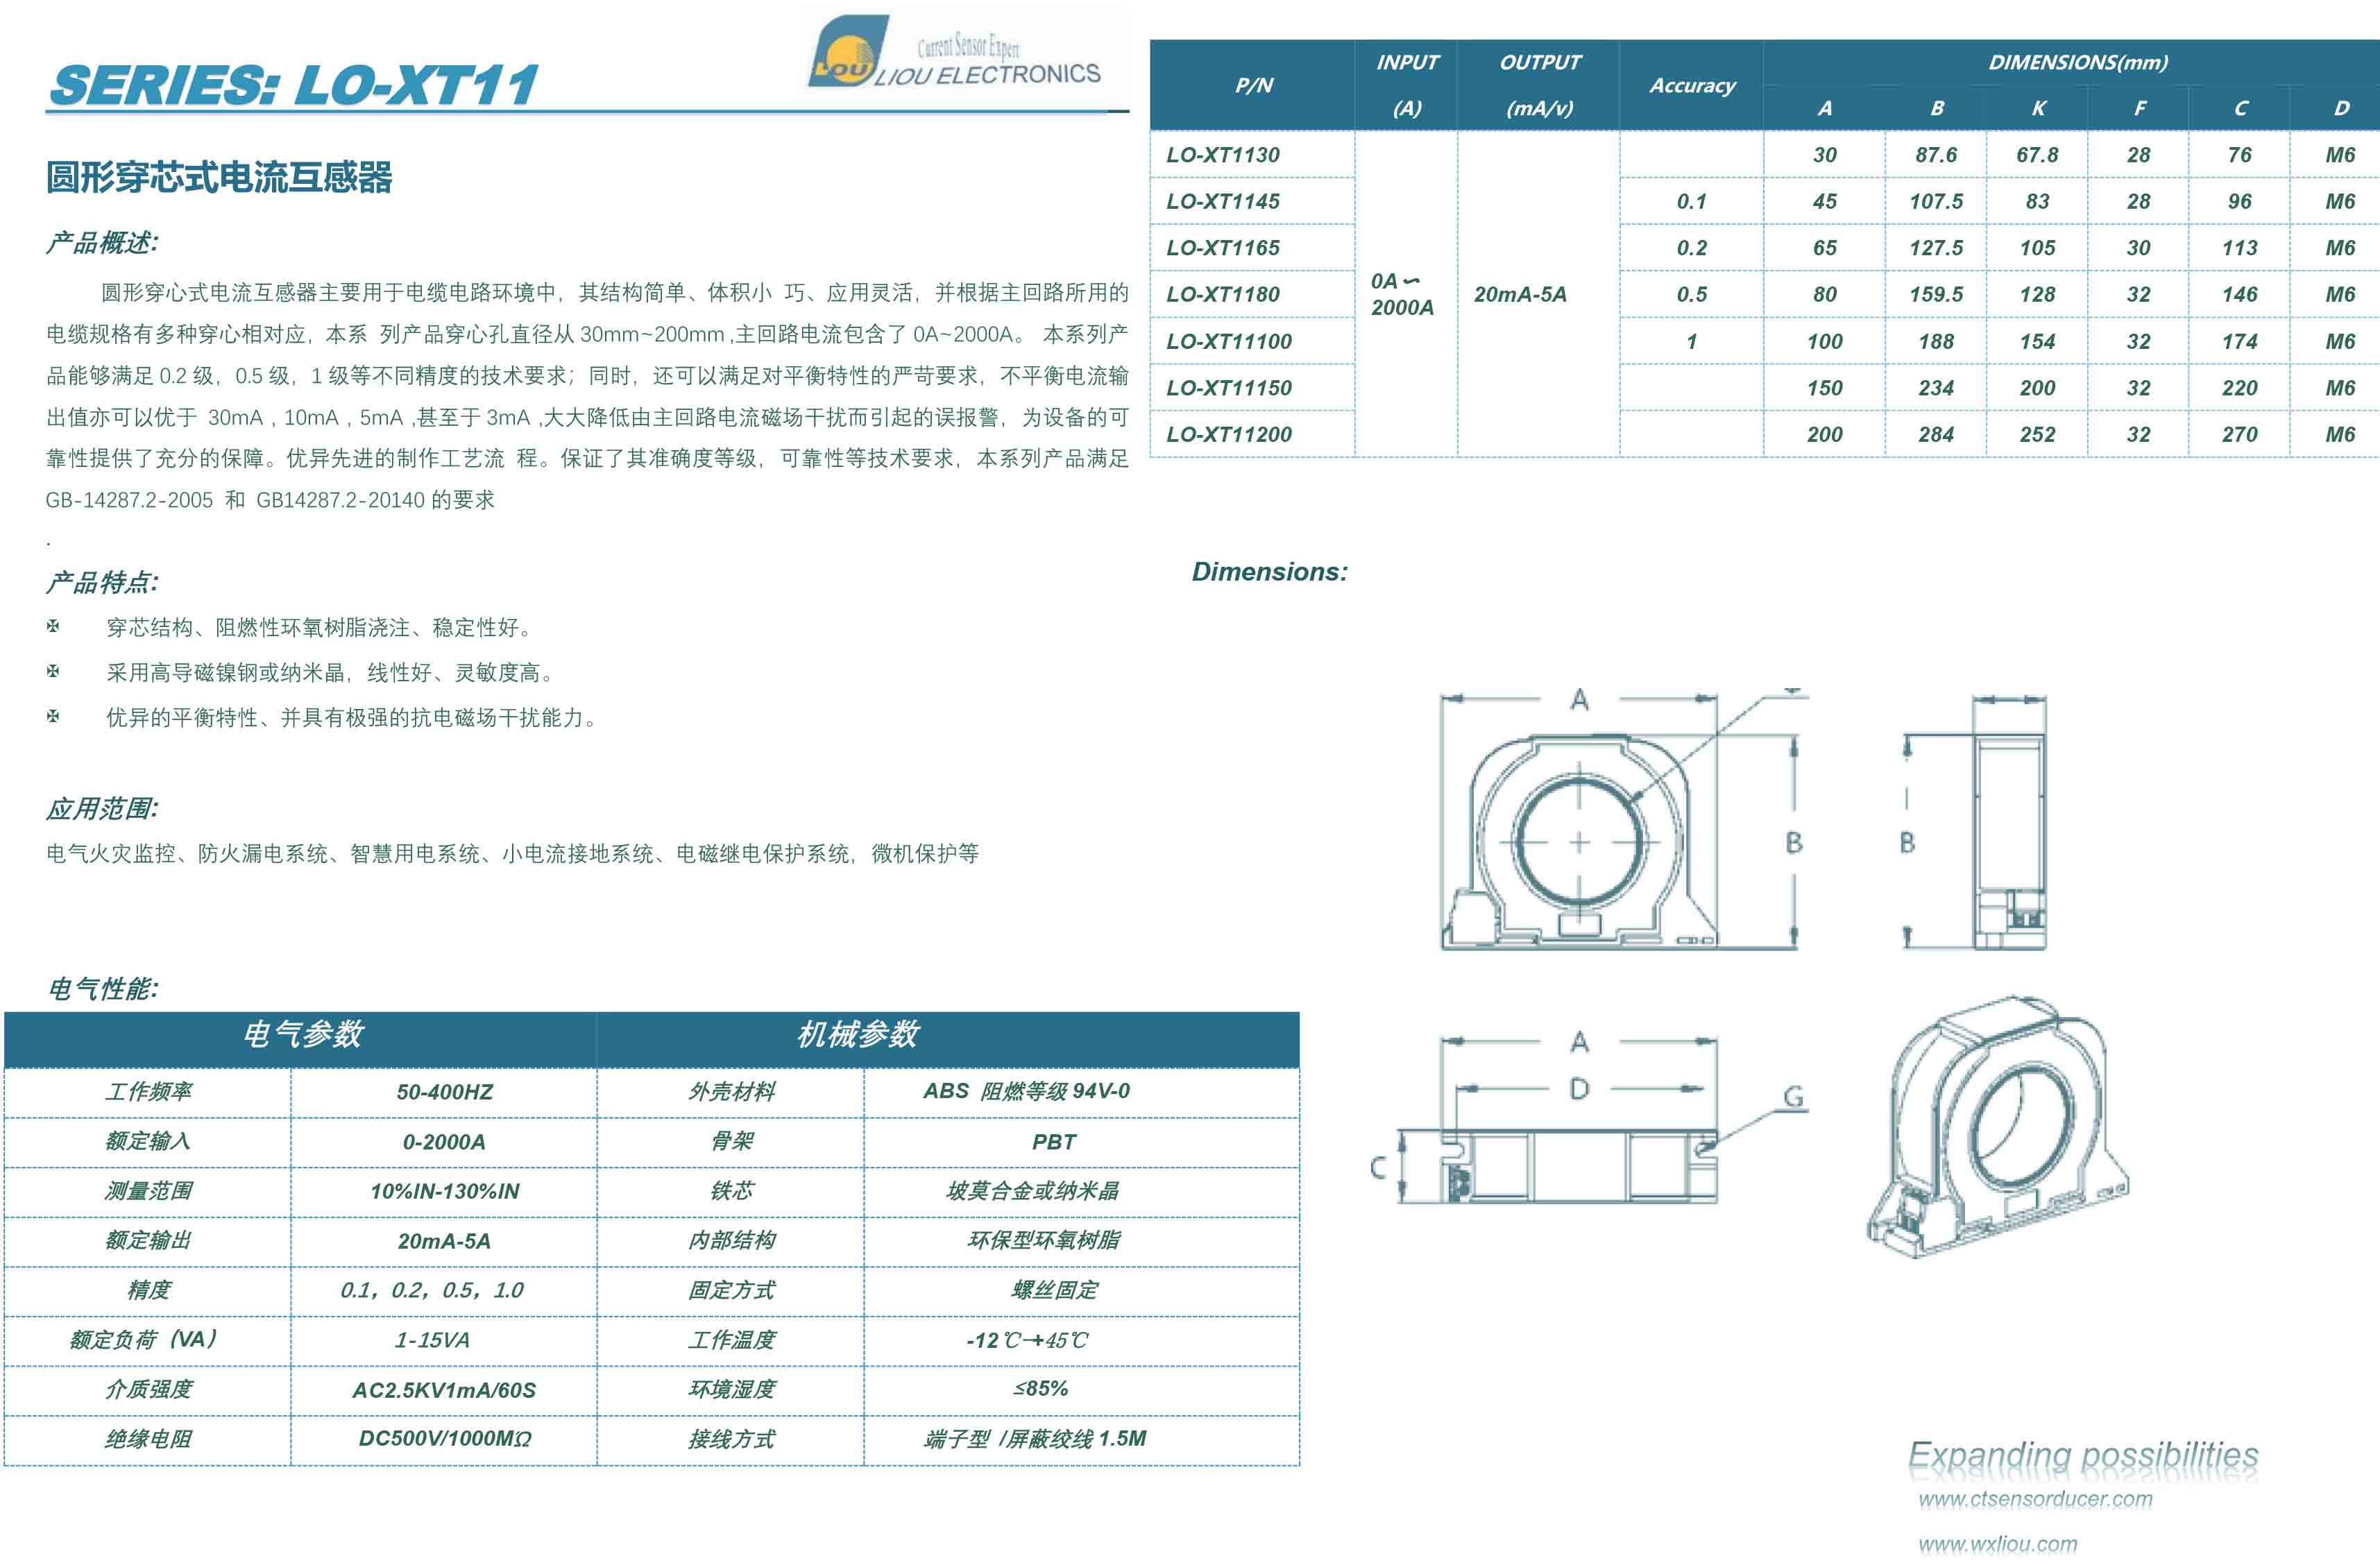Click the 284 dimension value
The width and height of the screenshot is (2380, 1565).
(1936, 434)
